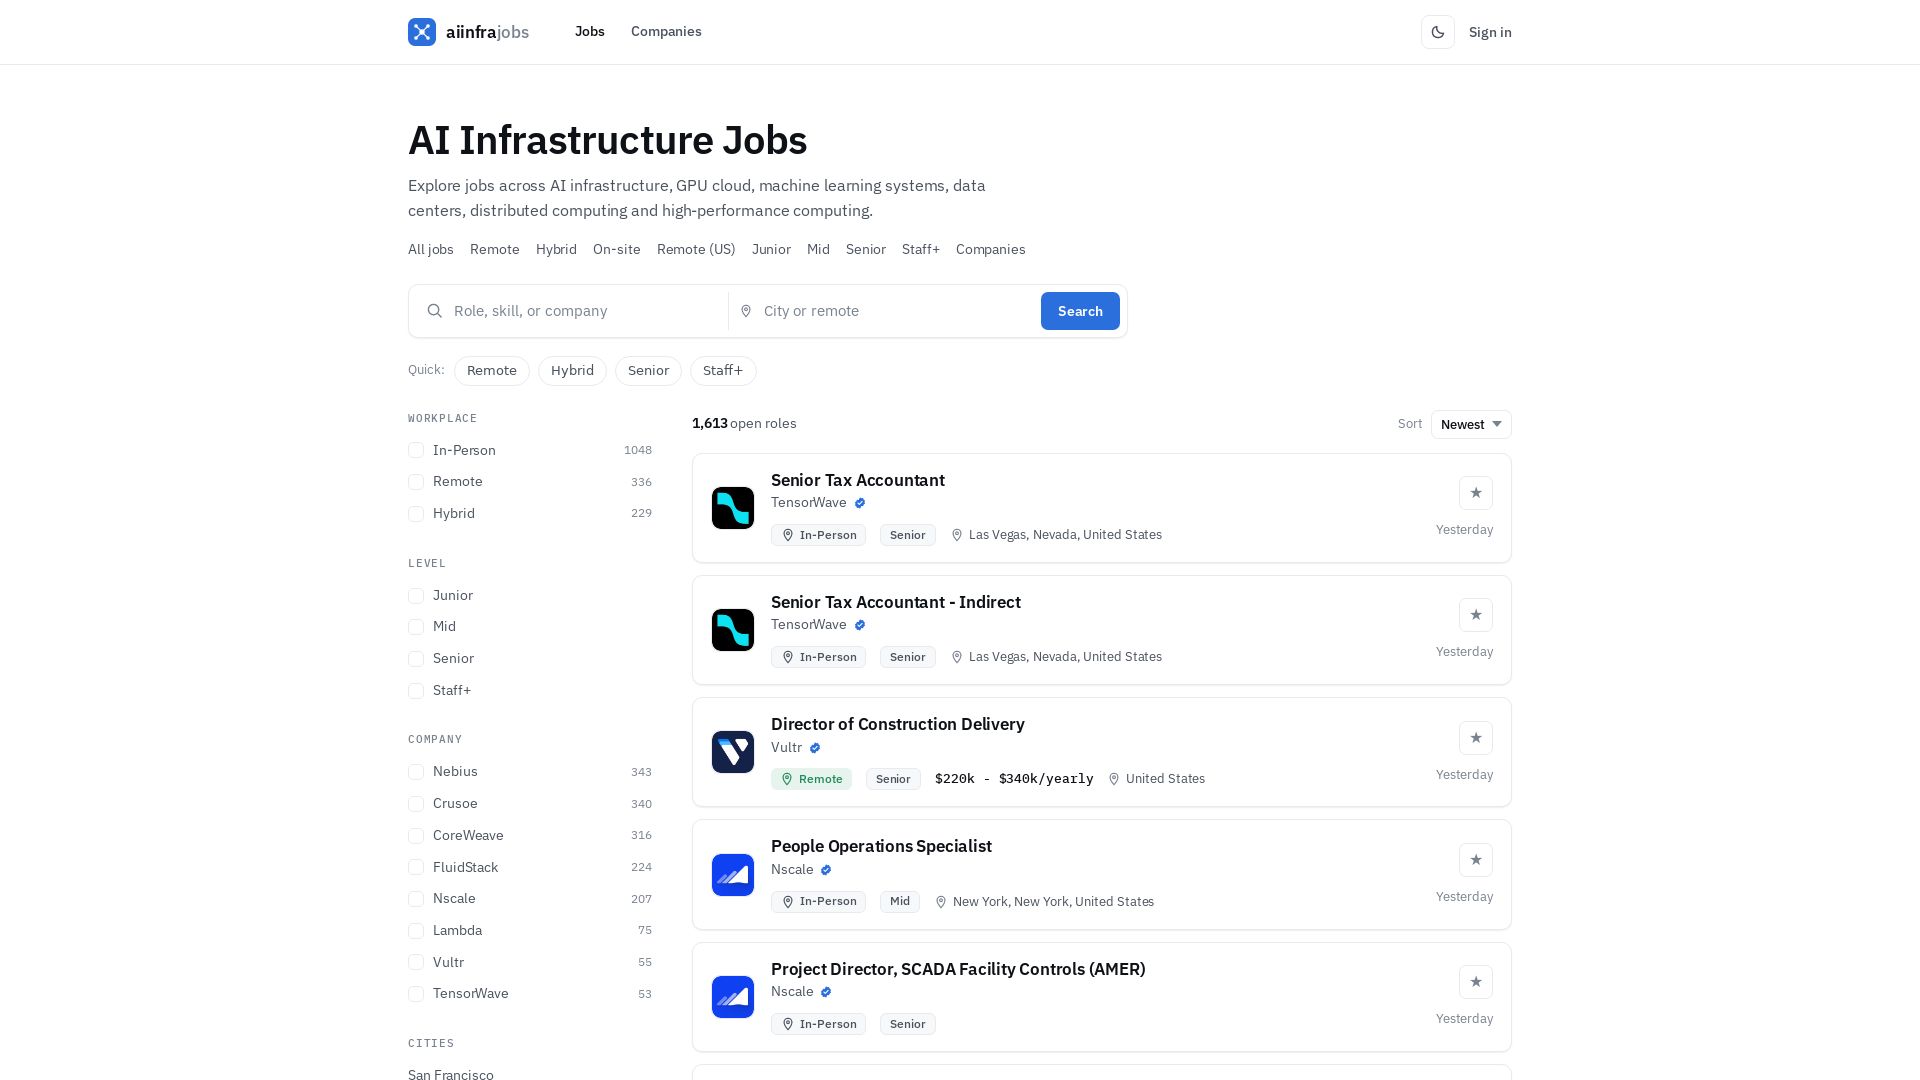Star the Senior Tax Accountant - Indirect job
Image resolution: width=1920 pixels, height=1080 pixels.
1476,615
